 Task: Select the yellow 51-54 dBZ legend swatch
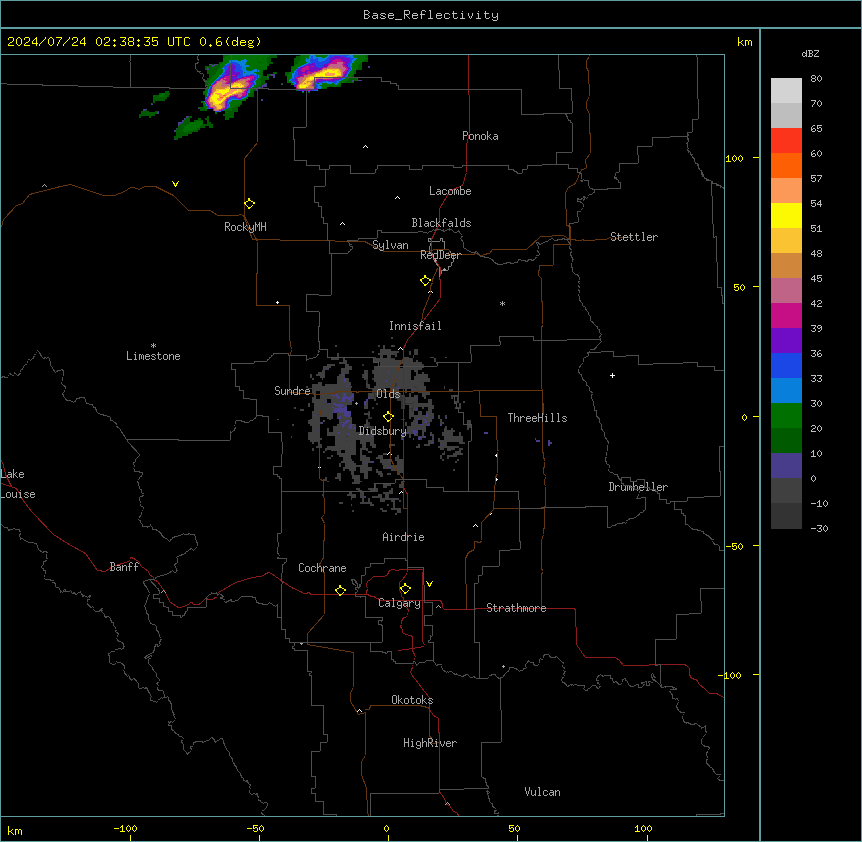click(x=786, y=215)
